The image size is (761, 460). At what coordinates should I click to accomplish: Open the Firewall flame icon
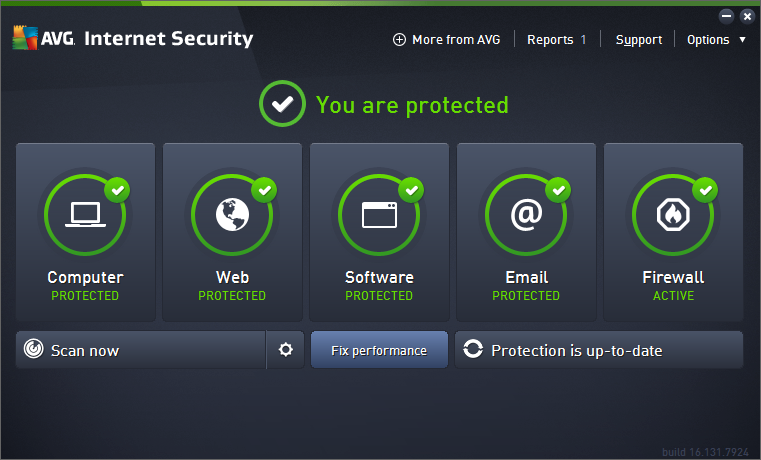(x=673, y=215)
